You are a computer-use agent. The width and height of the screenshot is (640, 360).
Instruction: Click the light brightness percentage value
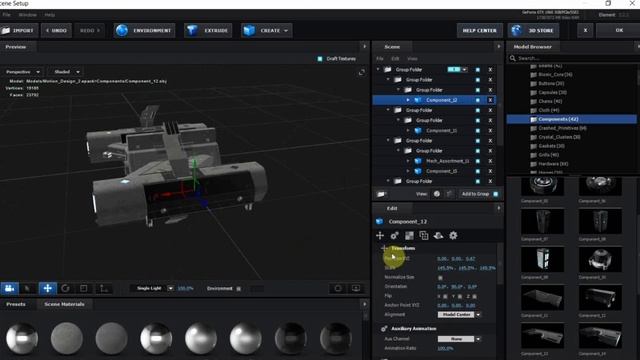[185, 289]
